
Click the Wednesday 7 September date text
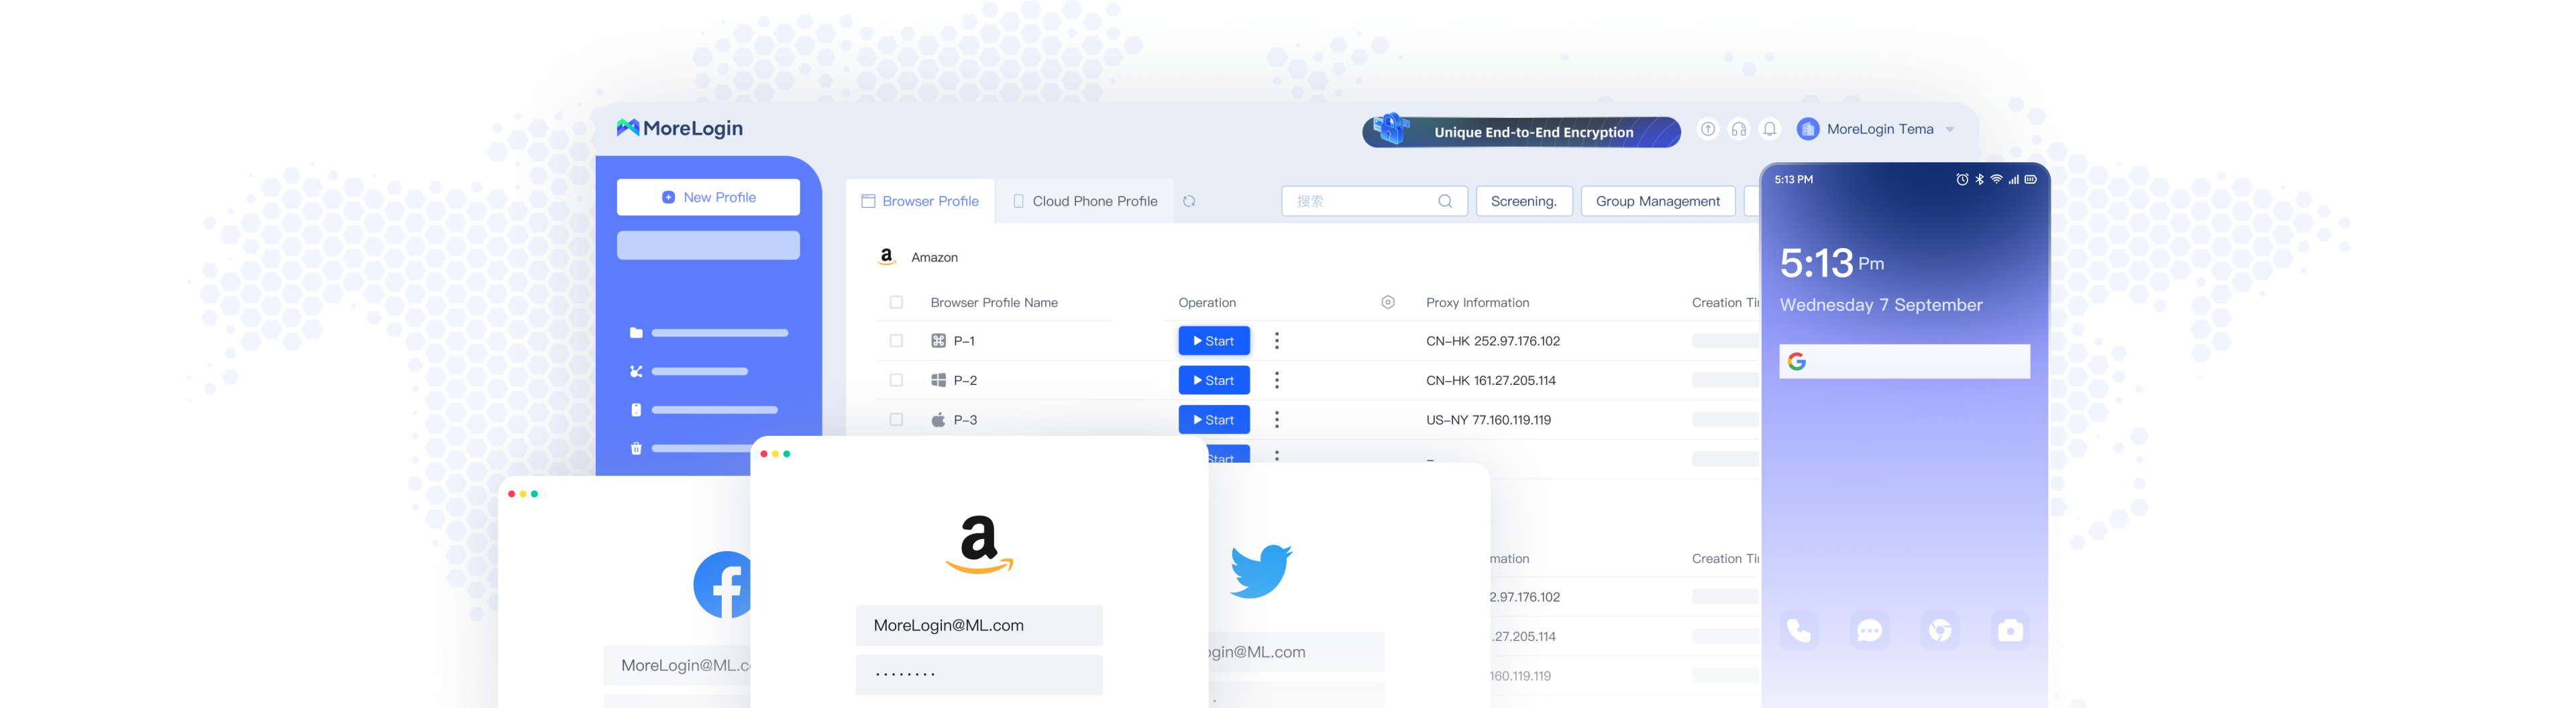click(x=1881, y=305)
